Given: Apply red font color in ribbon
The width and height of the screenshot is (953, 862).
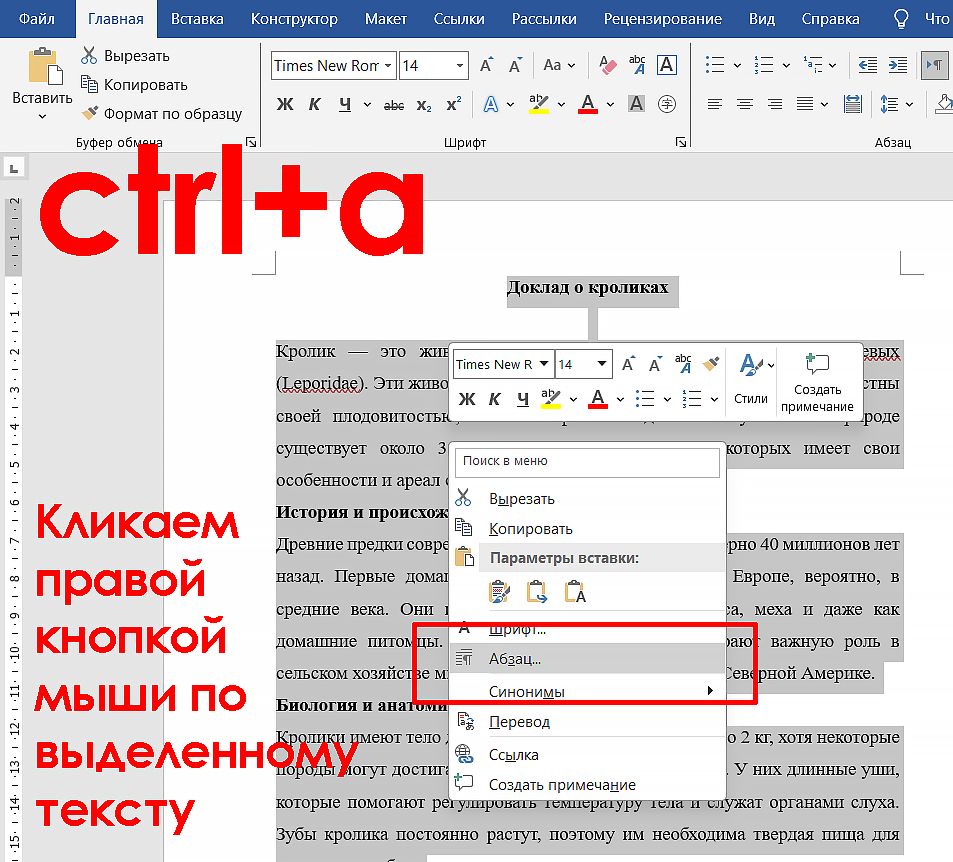Looking at the screenshot, I should [588, 105].
